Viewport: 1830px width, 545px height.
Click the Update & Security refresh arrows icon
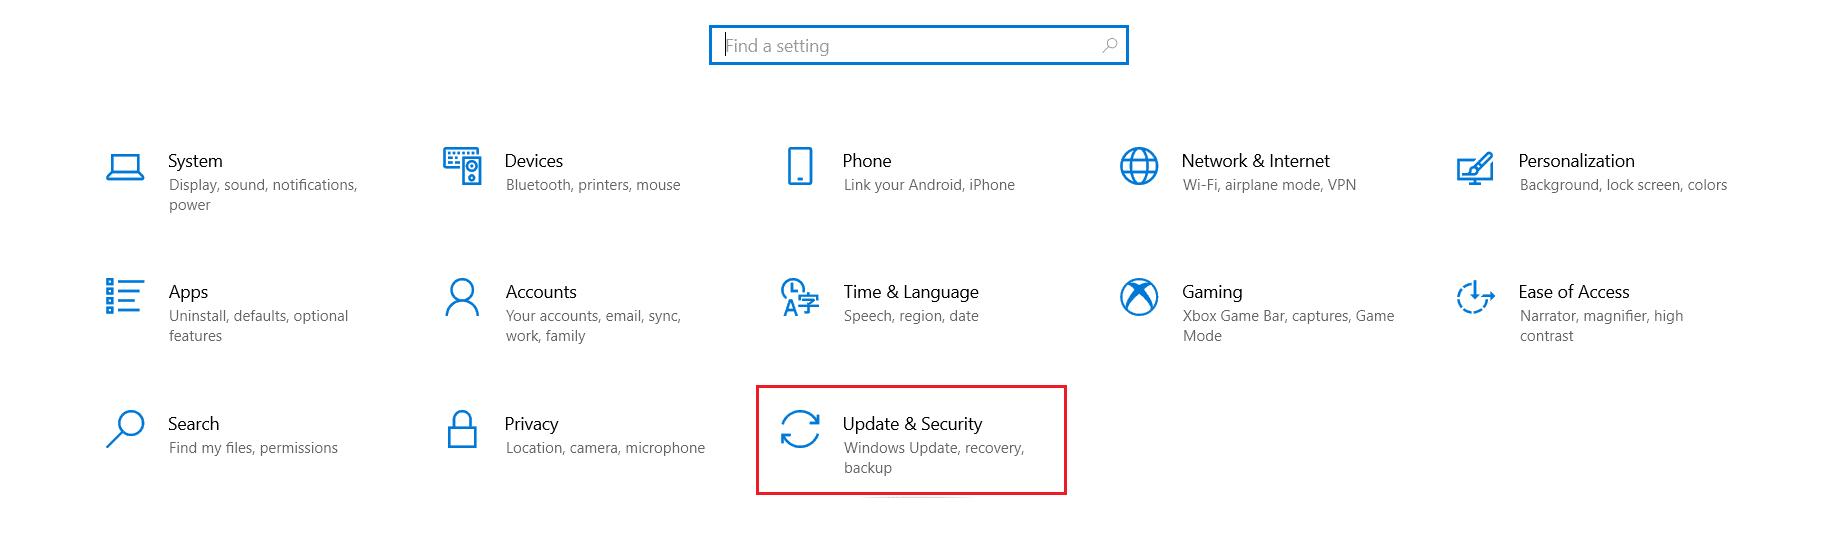tap(800, 429)
